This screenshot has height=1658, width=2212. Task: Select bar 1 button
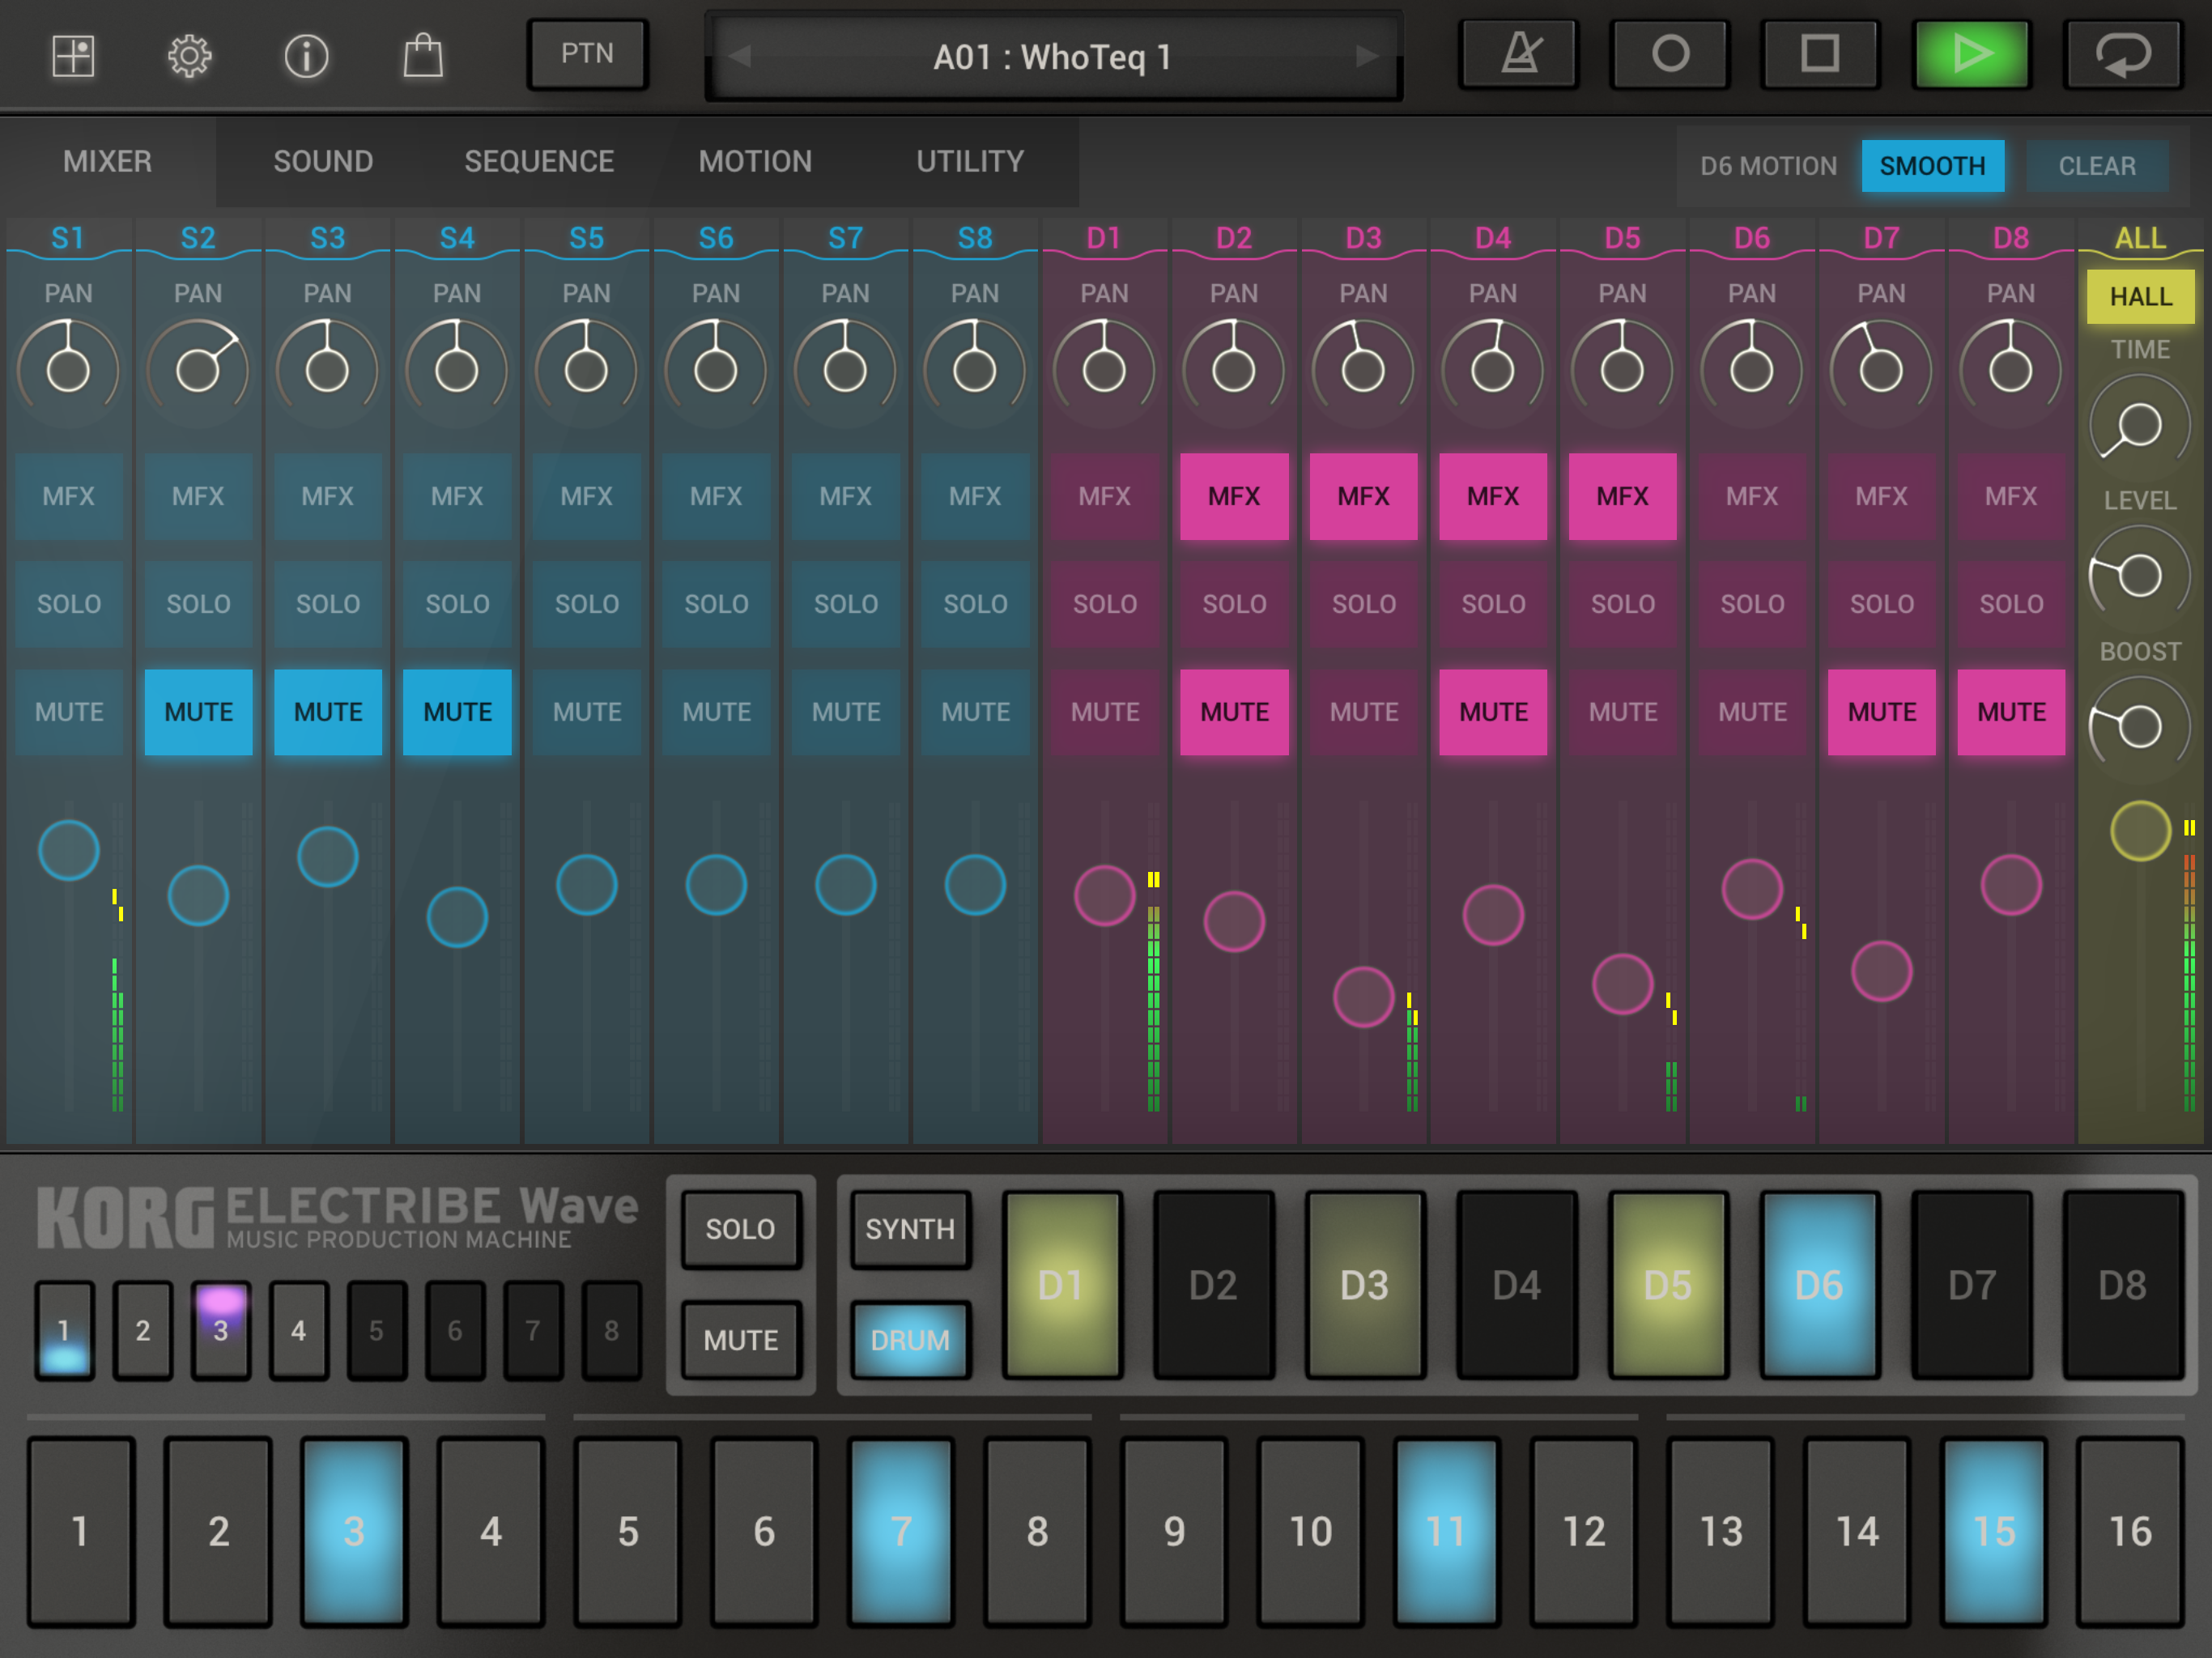click(64, 1331)
